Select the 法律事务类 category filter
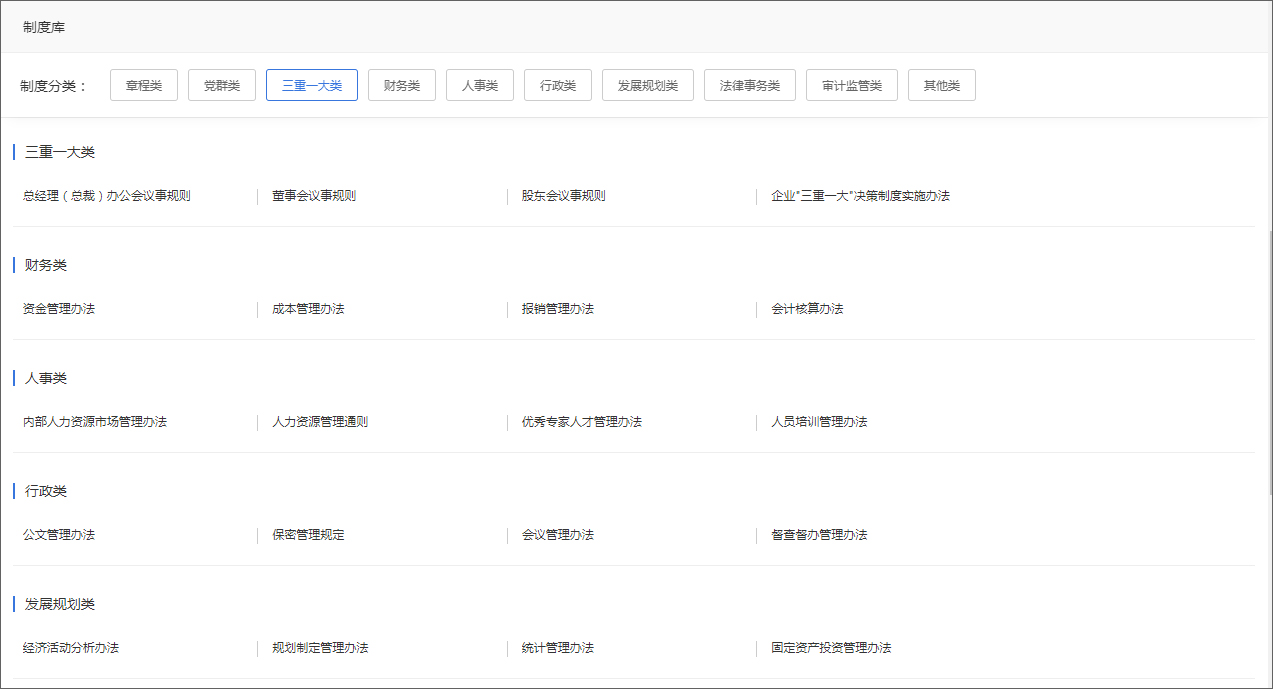The image size is (1273, 689). [749, 85]
